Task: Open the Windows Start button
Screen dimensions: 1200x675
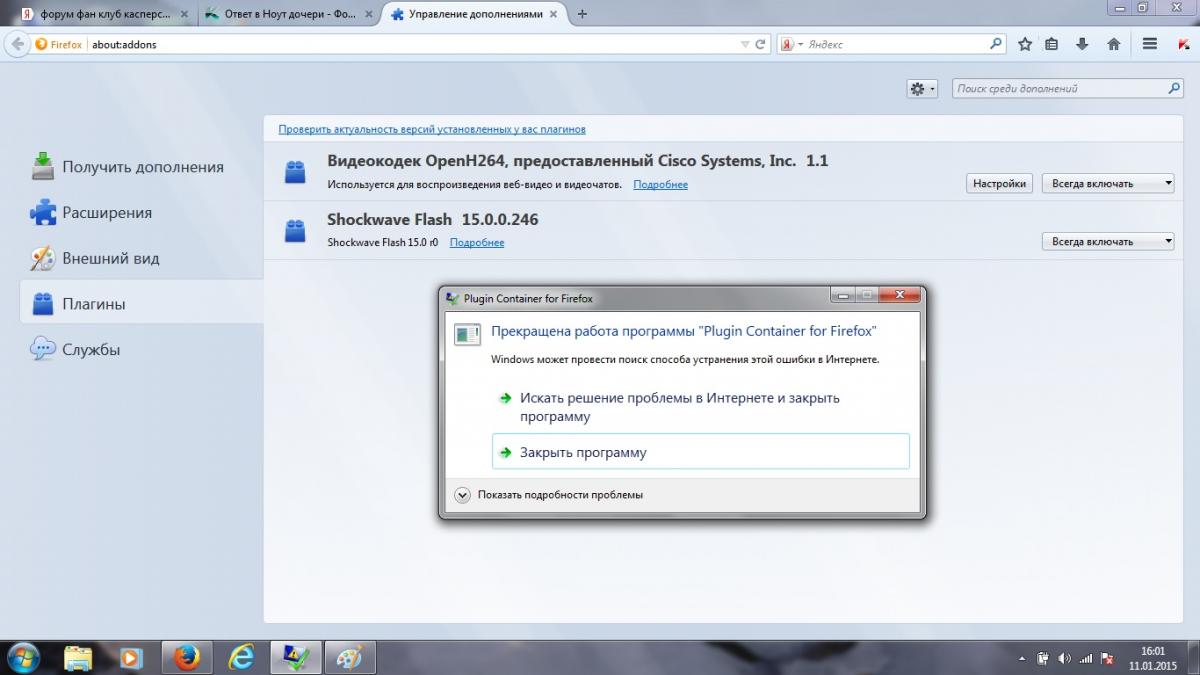Action: click(x=21, y=657)
